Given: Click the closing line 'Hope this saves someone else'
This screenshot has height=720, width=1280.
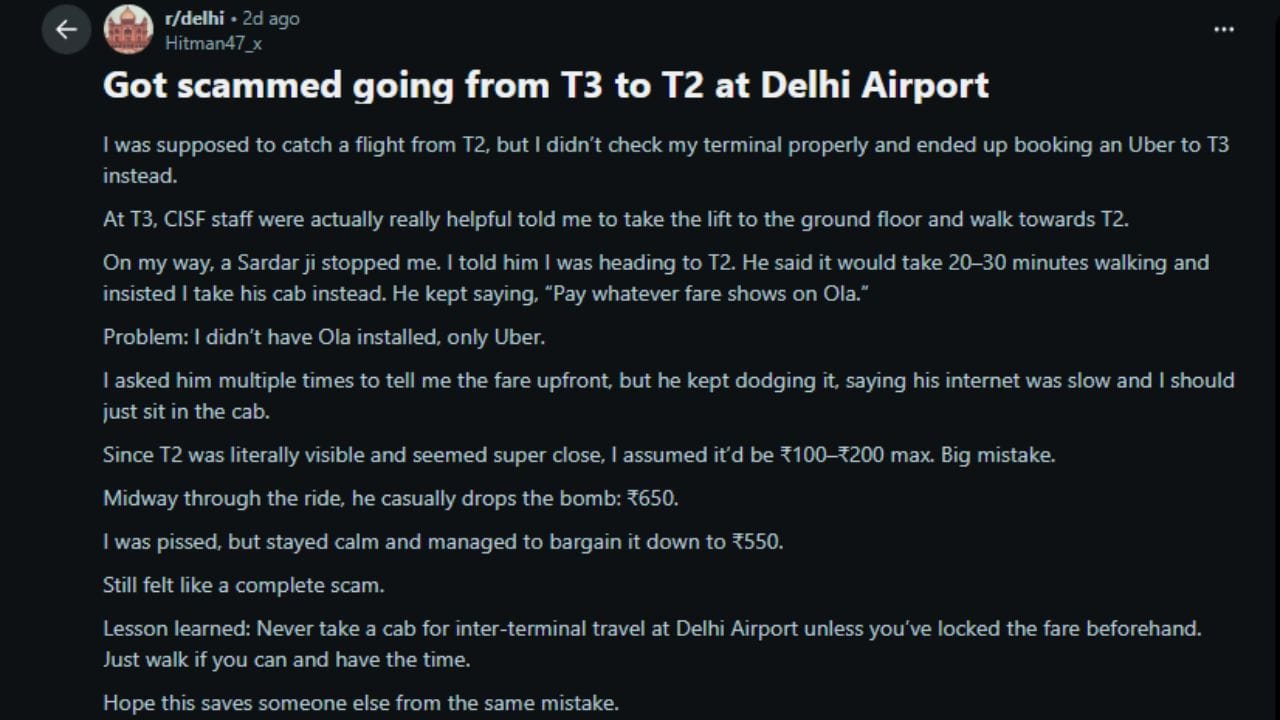Looking at the screenshot, I should pyautogui.click(x=360, y=703).
